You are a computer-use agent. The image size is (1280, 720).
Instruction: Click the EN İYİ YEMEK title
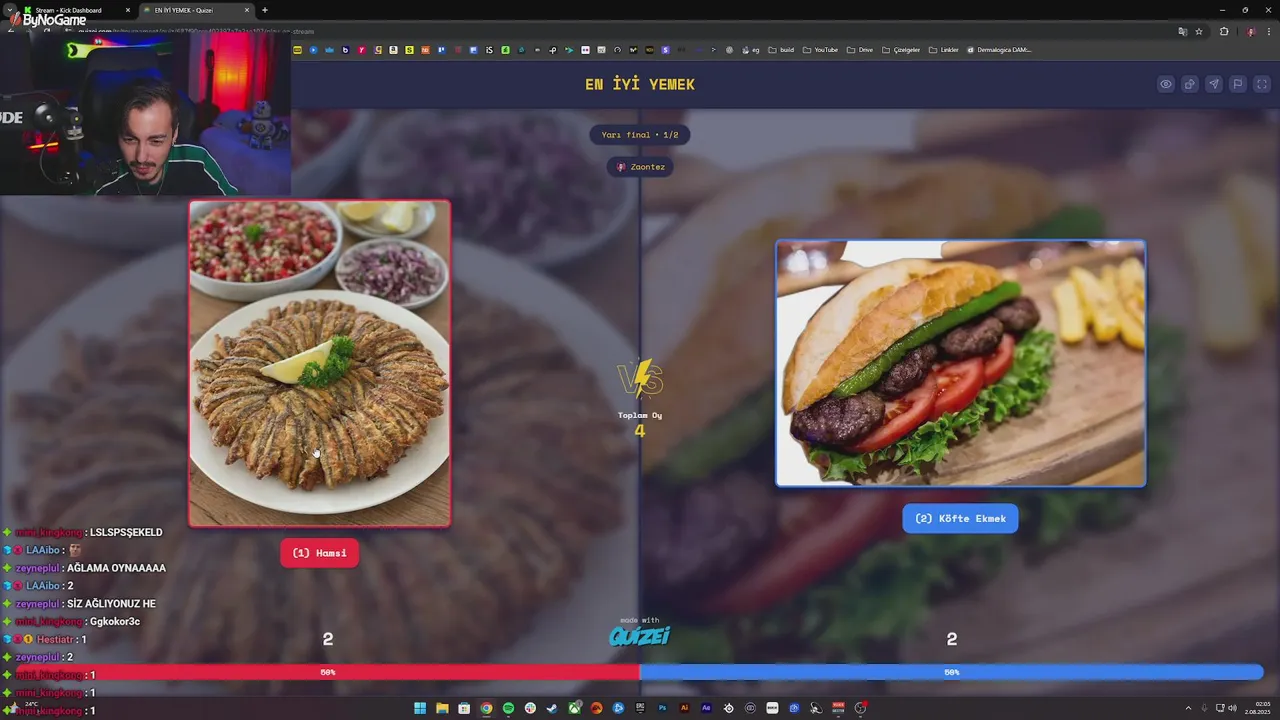tap(640, 84)
